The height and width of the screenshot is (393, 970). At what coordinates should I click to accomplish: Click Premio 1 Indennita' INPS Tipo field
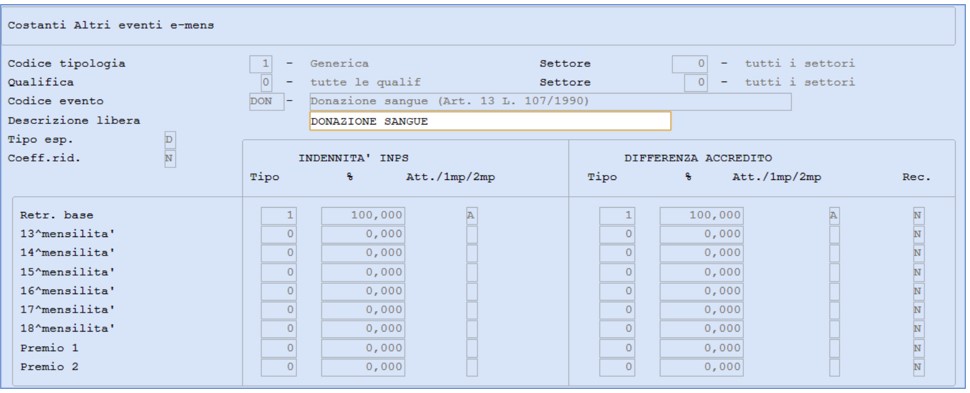tap(278, 348)
